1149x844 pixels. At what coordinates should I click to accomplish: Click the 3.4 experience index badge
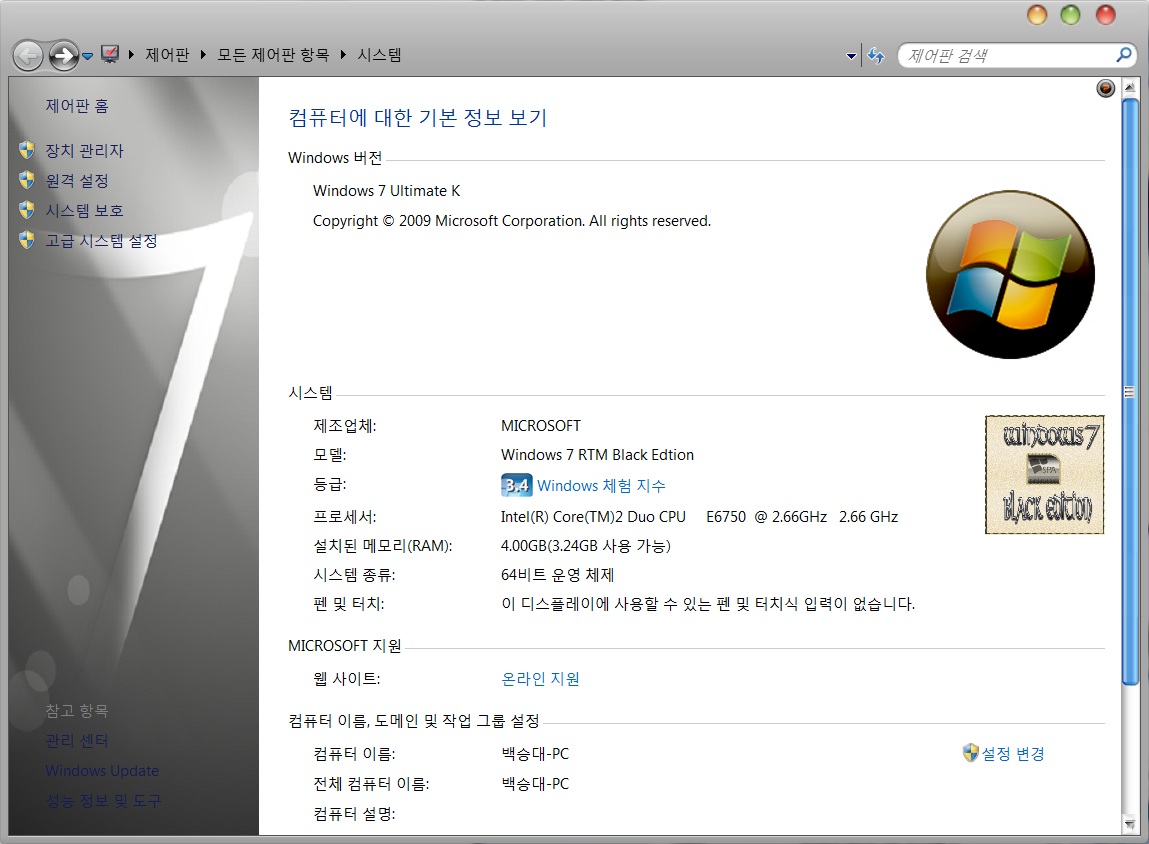click(x=517, y=485)
